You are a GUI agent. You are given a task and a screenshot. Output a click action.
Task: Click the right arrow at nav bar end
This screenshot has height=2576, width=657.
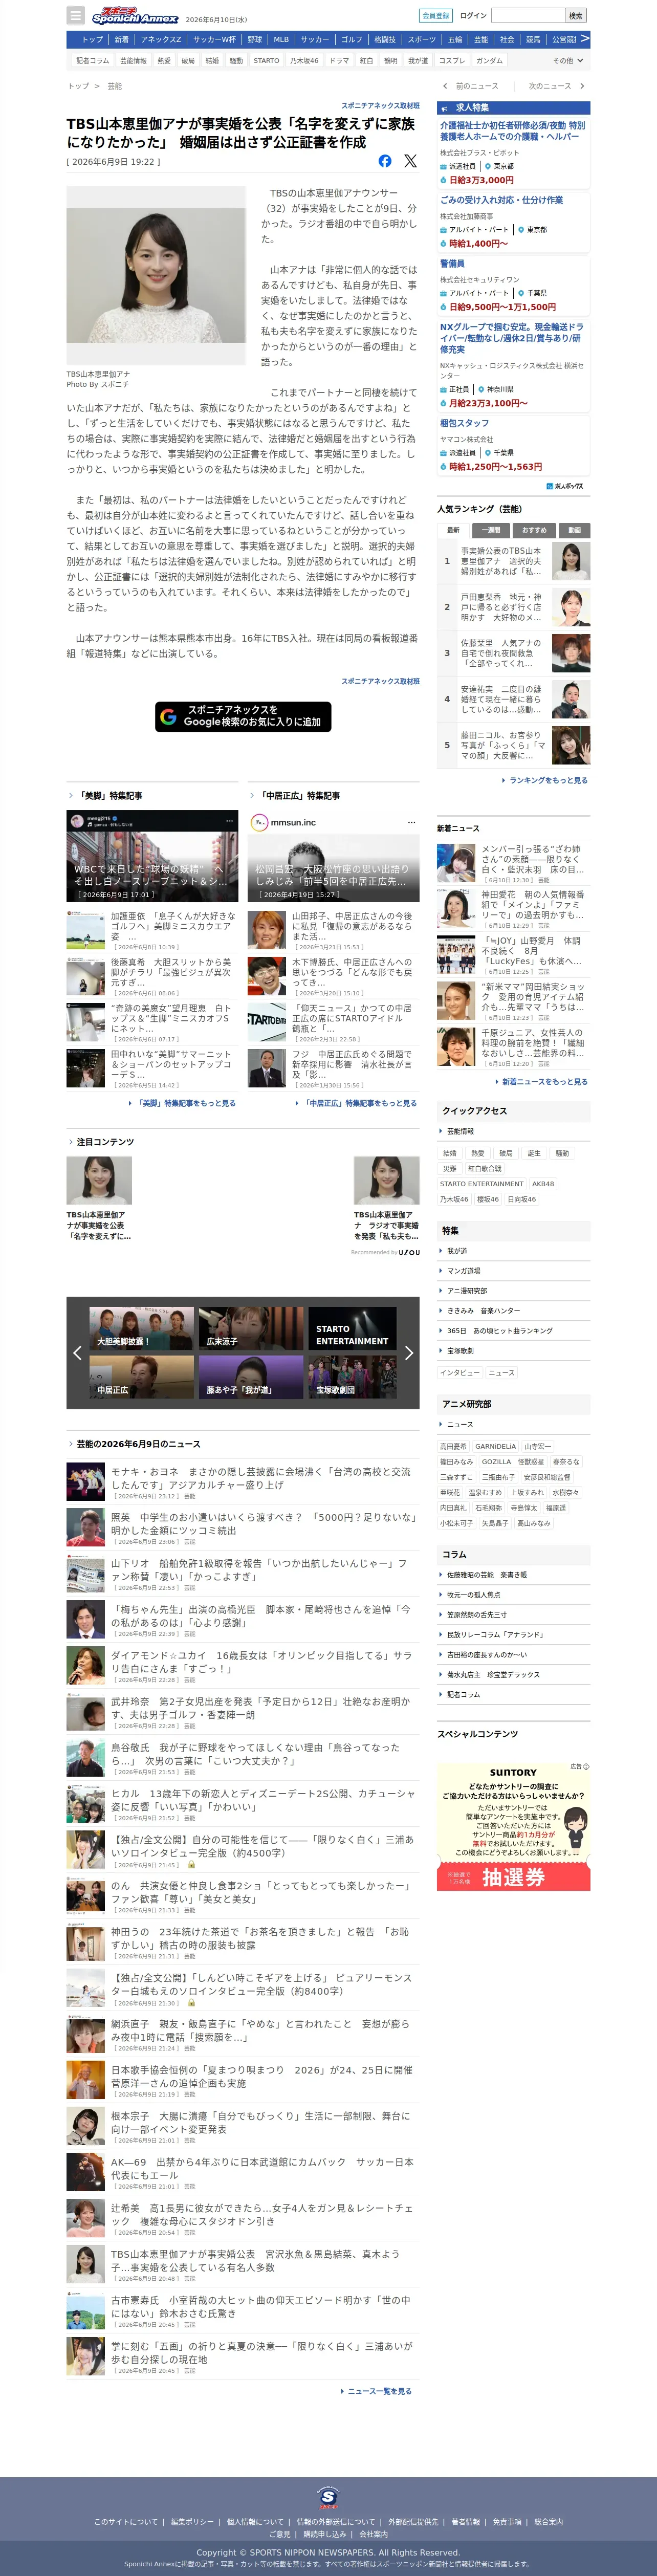pyautogui.click(x=585, y=39)
